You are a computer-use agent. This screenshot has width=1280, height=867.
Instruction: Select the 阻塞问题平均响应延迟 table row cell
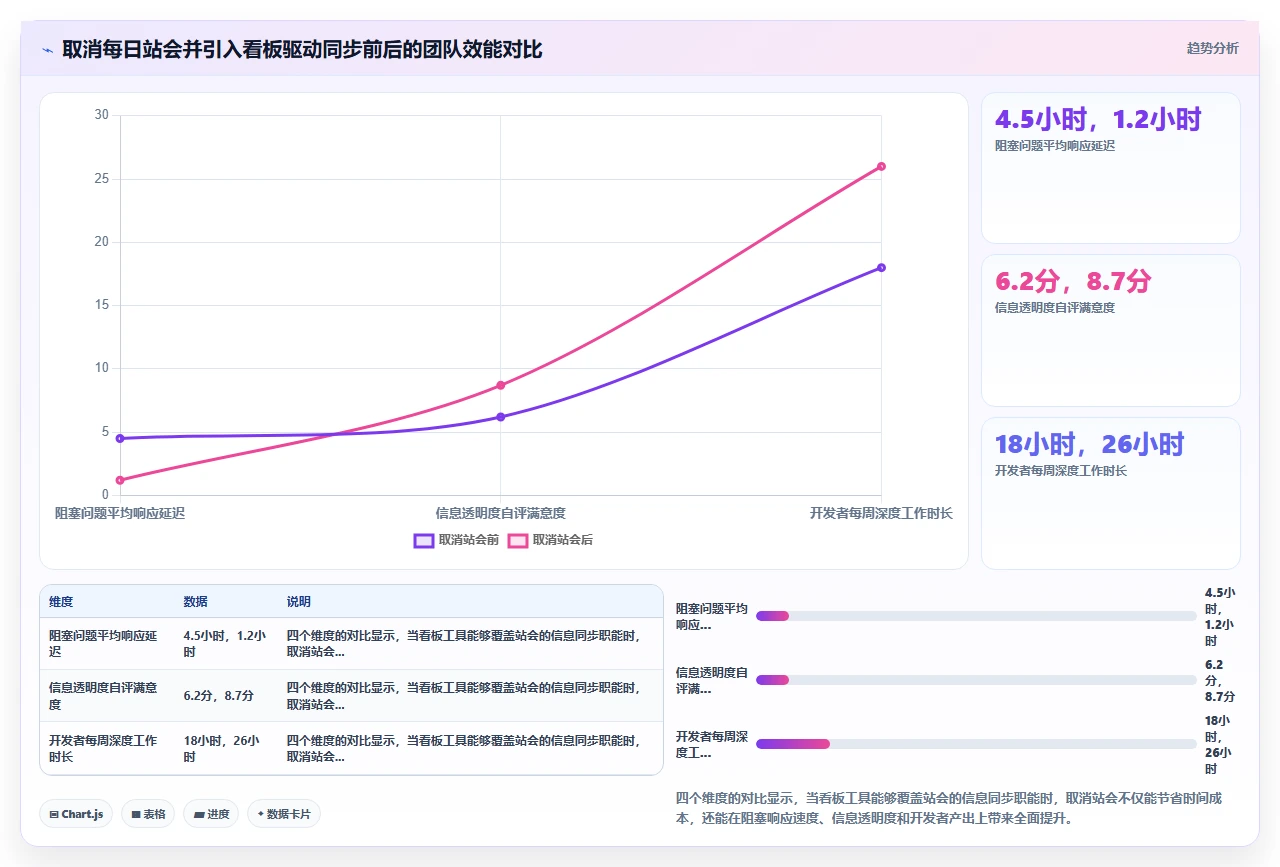click(x=107, y=643)
